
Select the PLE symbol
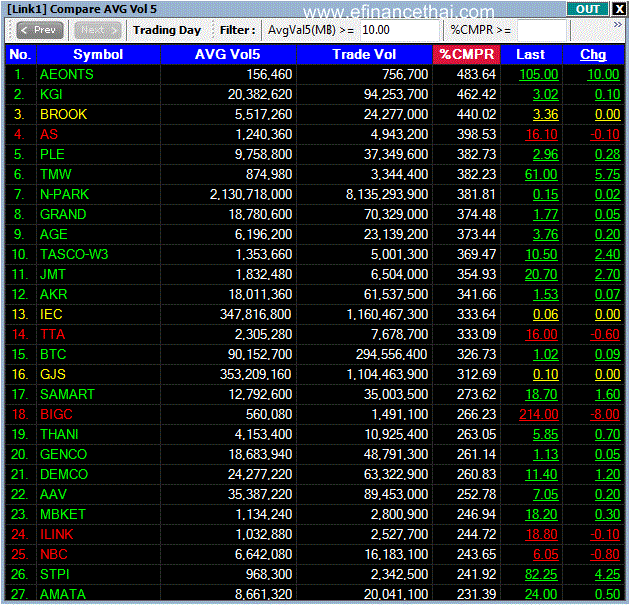tap(52, 154)
